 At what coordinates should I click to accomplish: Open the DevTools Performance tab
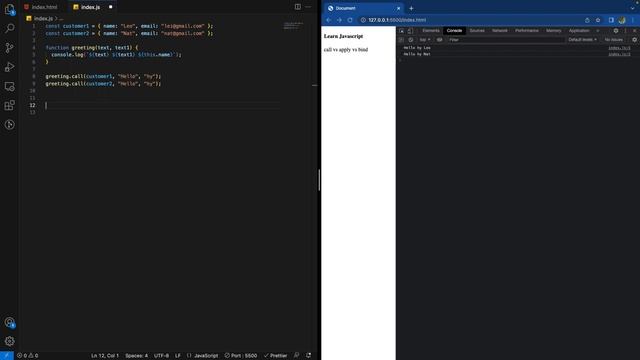pos(527,31)
